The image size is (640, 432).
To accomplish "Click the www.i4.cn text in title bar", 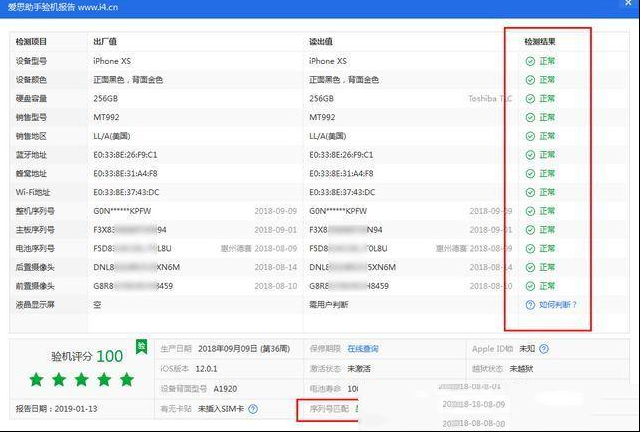I will [x=98, y=7].
